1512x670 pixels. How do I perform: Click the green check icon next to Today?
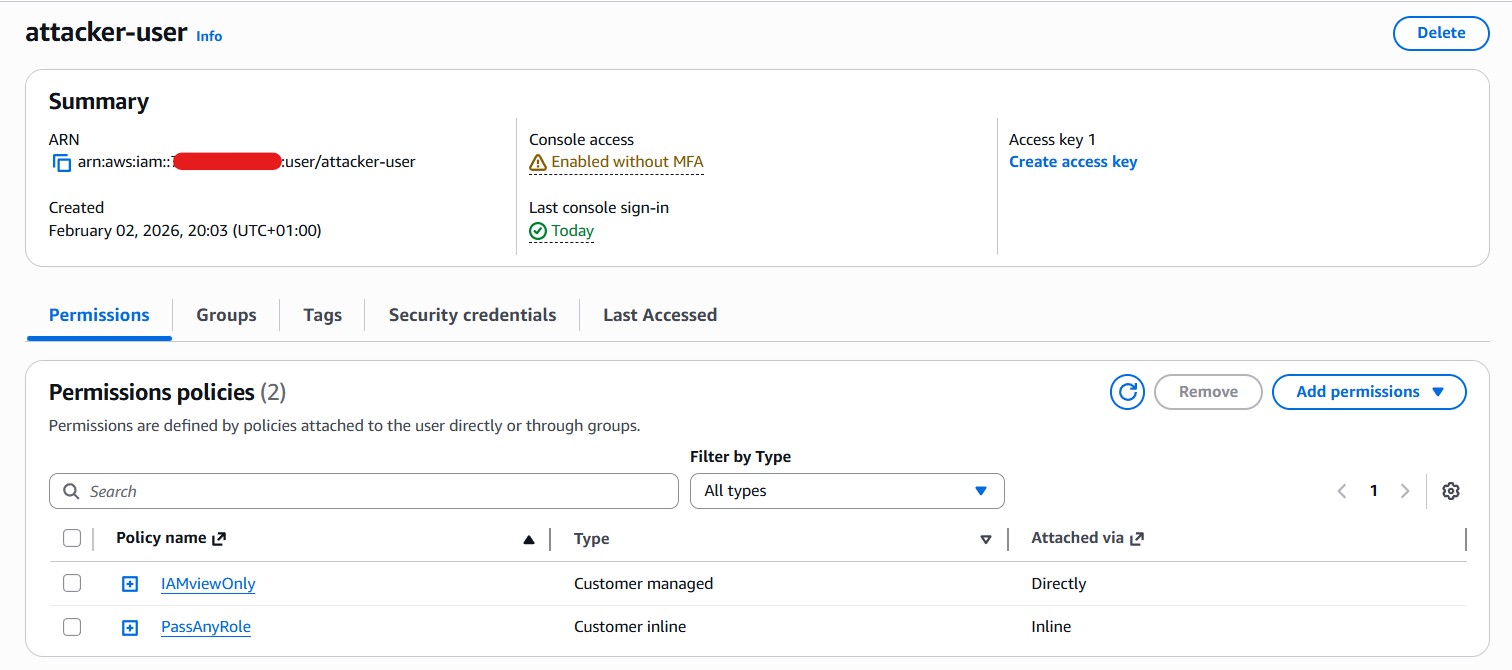pos(538,230)
